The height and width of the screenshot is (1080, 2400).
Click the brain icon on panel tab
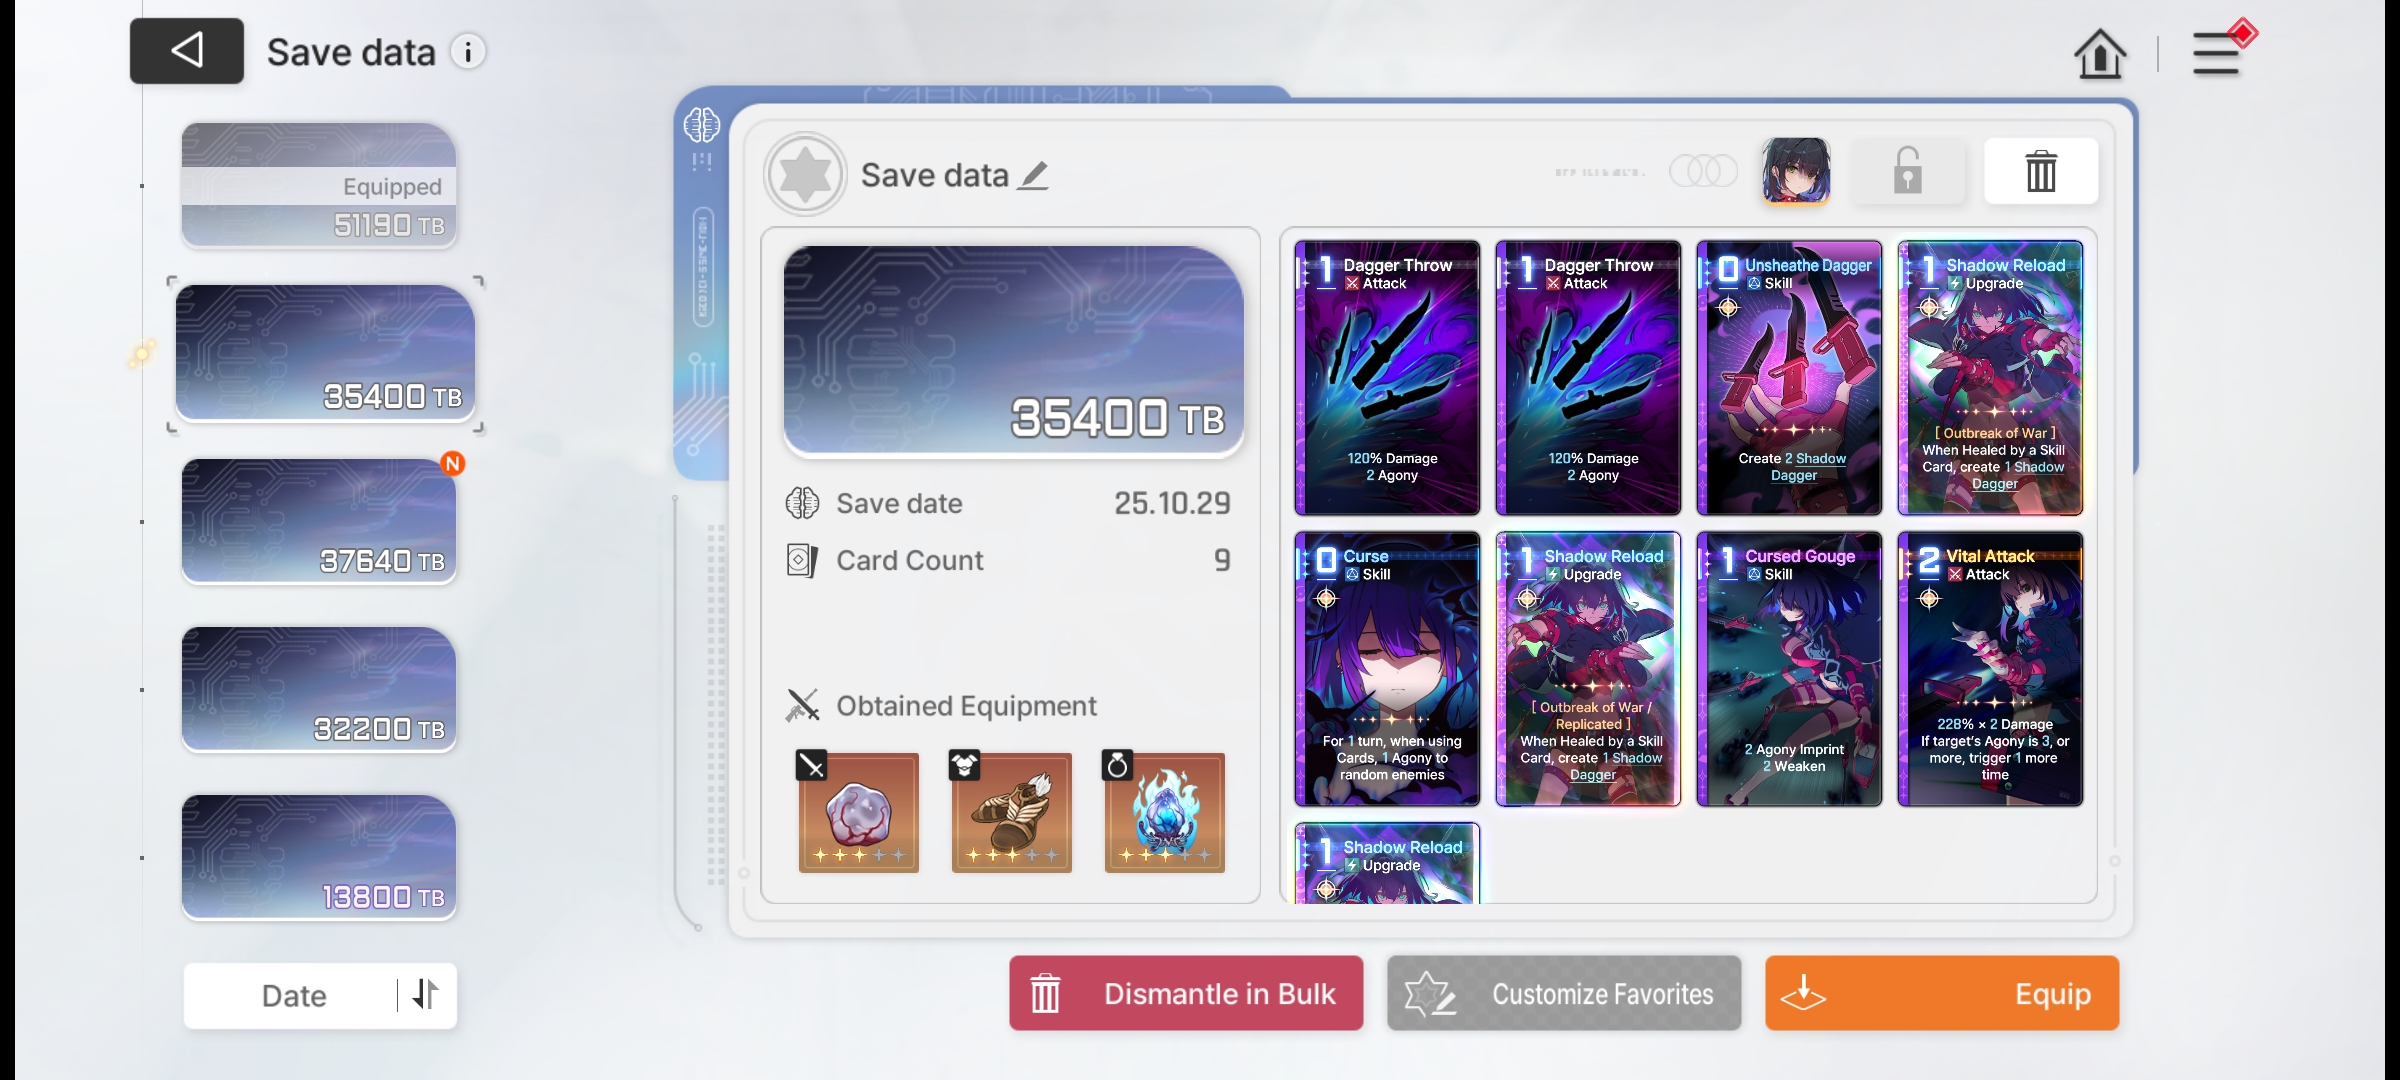[702, 126]
